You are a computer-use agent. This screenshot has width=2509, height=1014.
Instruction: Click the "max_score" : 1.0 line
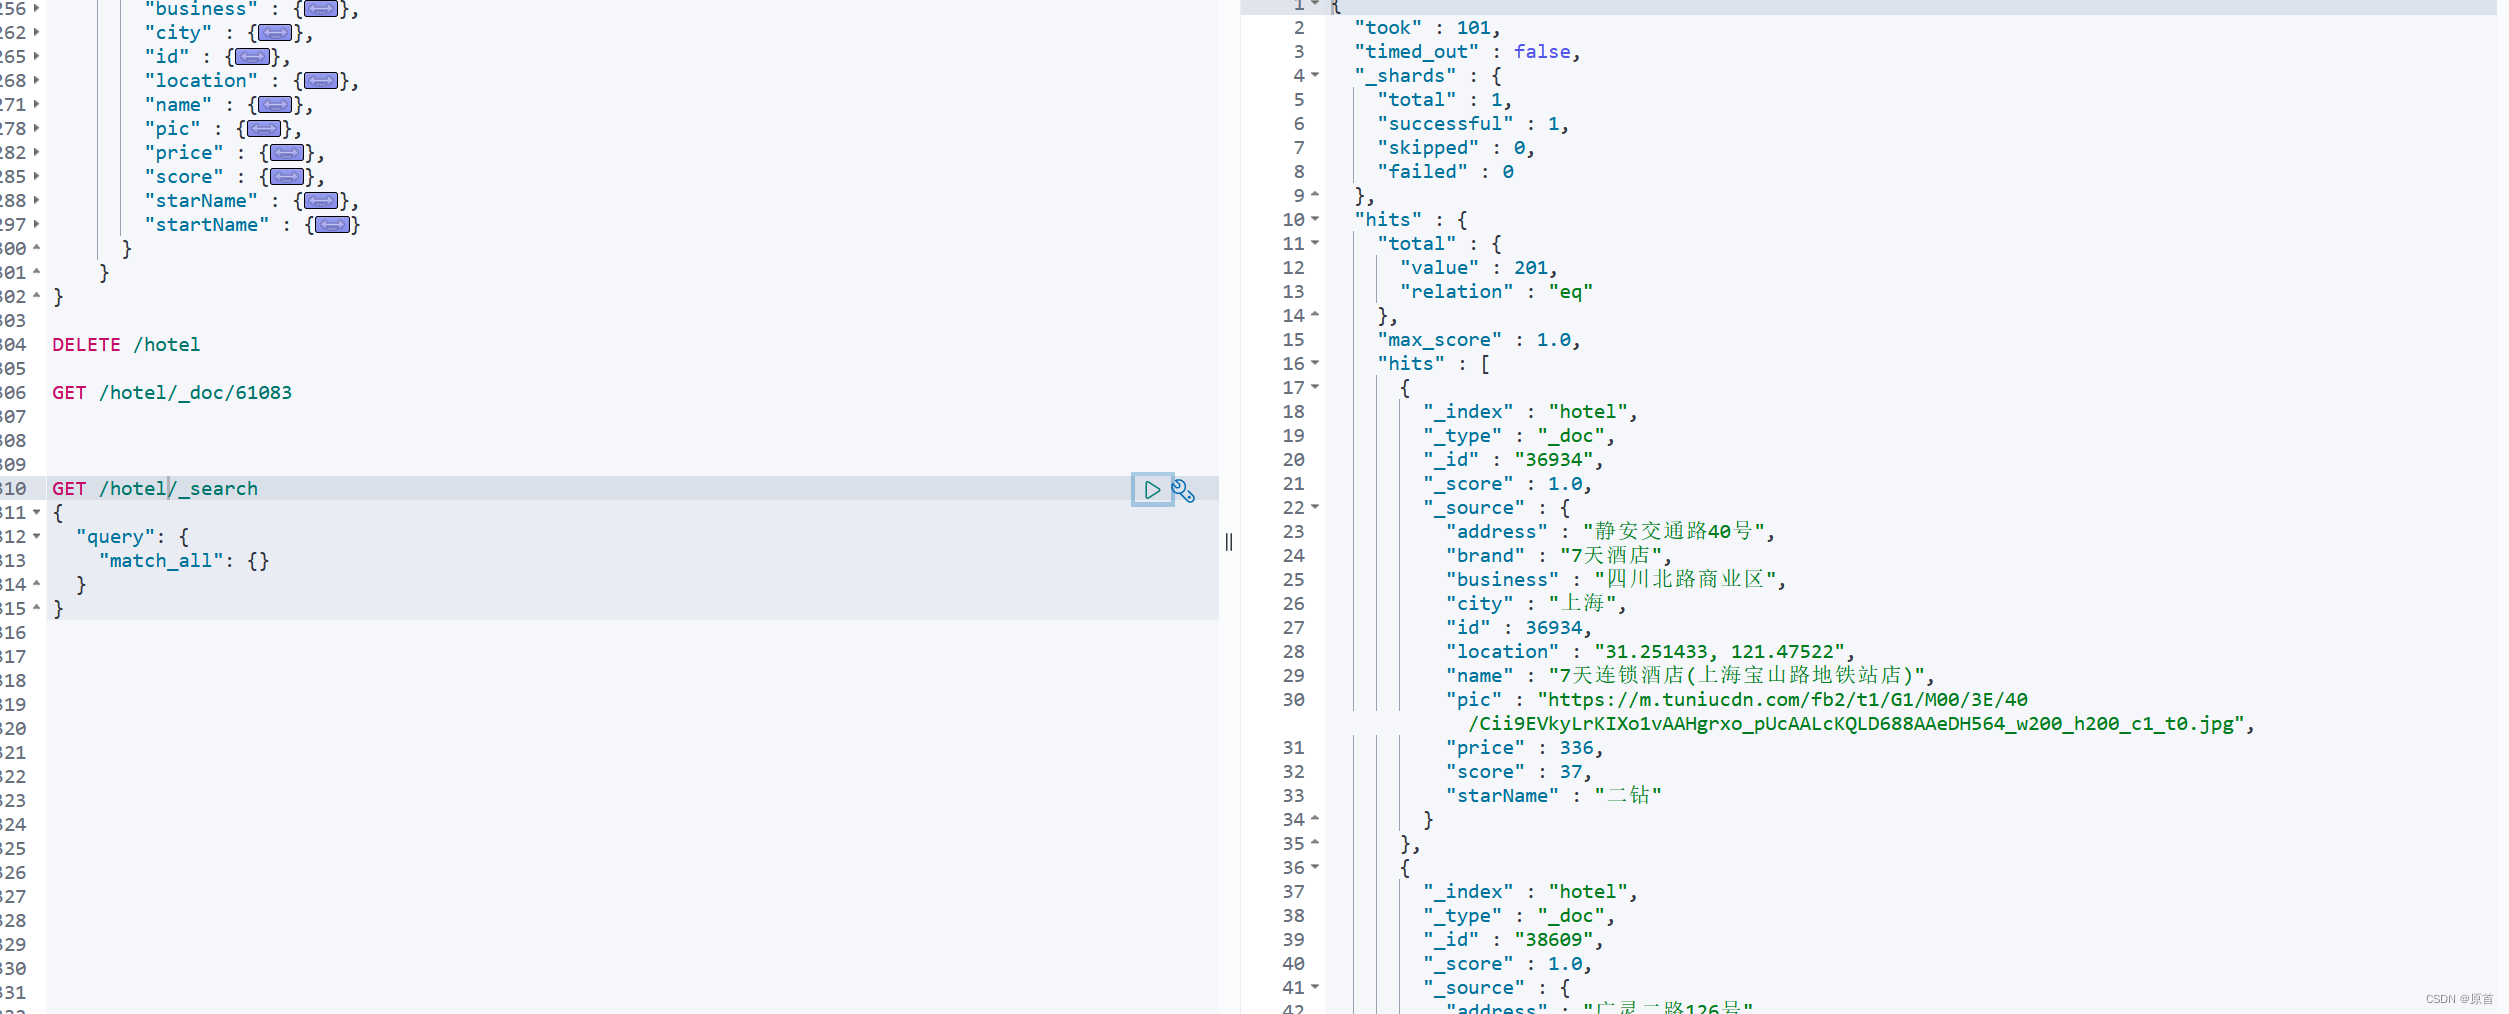click(1479, 340)
